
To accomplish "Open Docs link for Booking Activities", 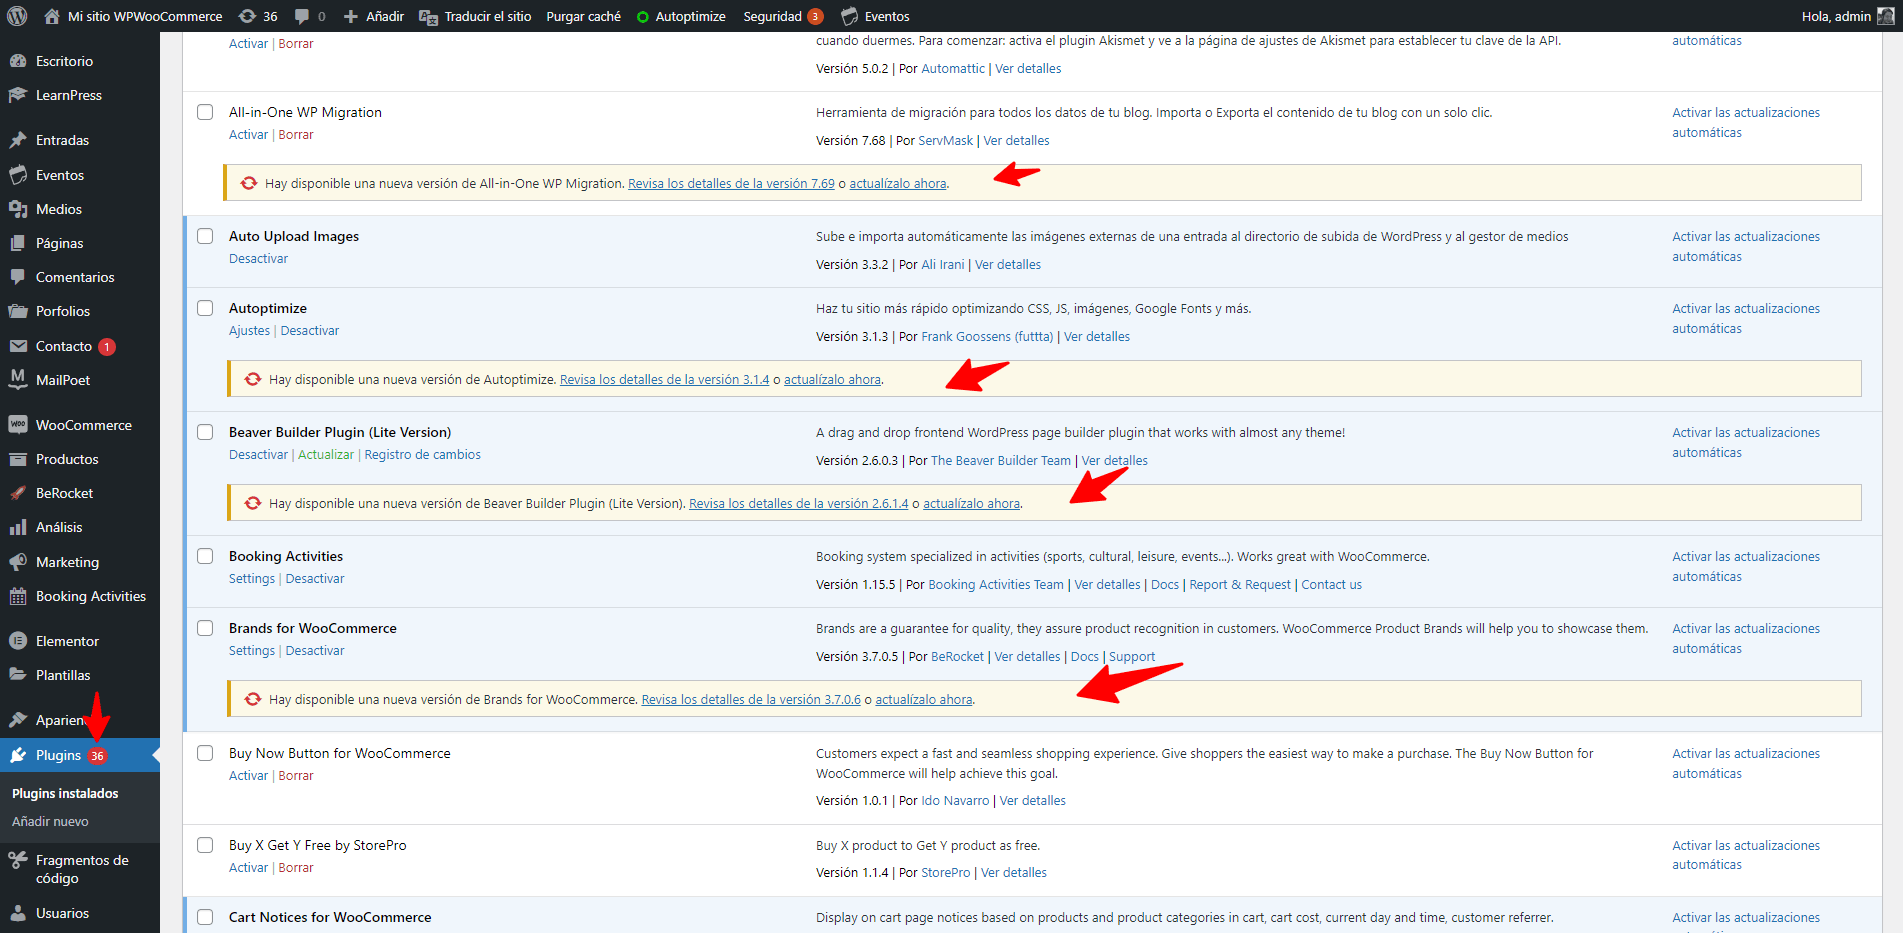I will [1165, 584].
